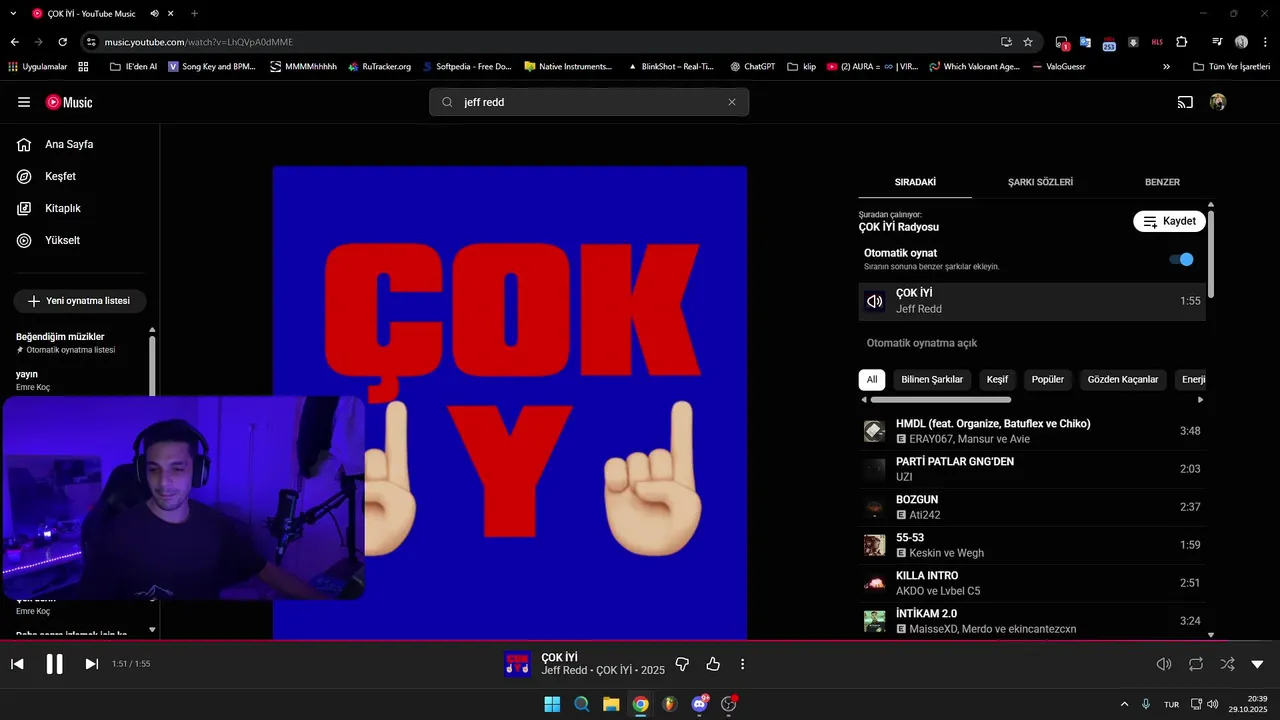Skip to the next track
The height and width of the screenshot is (720, 1280).
coord(92,664)
